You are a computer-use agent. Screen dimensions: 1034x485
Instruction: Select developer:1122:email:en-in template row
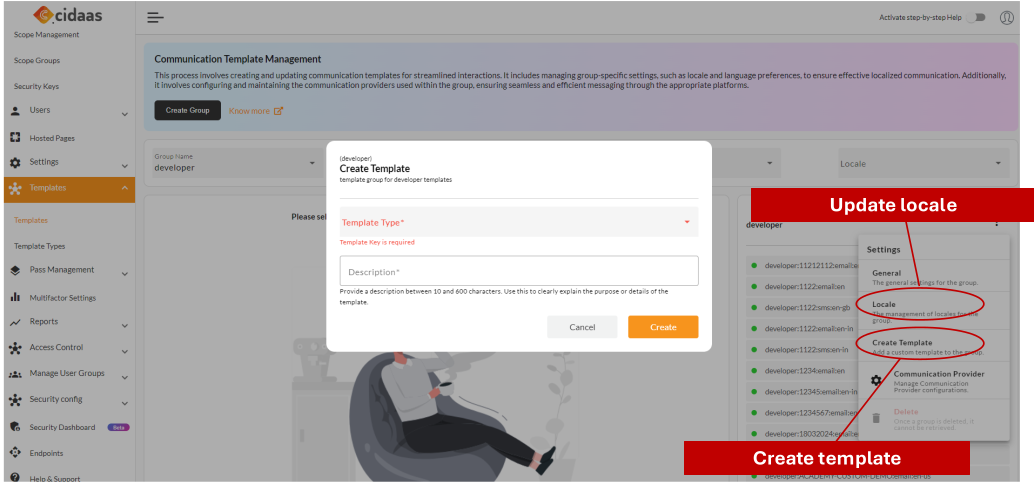click(x=803, y=328)
